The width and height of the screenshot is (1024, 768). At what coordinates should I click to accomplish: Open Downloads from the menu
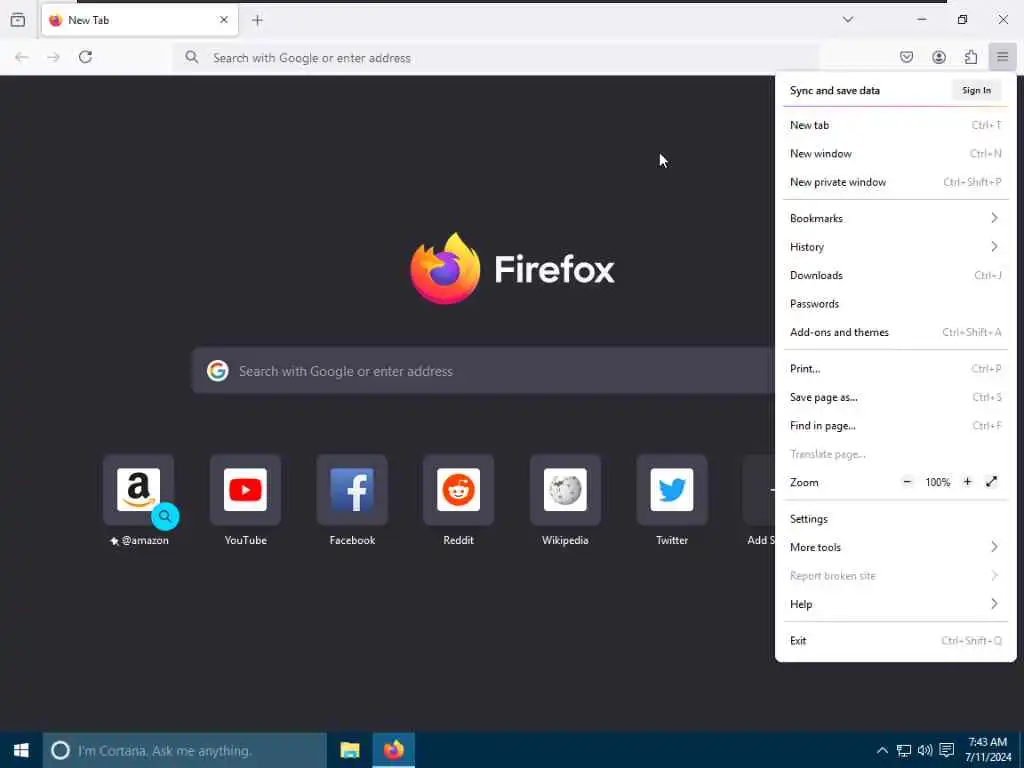pos(895,275)
